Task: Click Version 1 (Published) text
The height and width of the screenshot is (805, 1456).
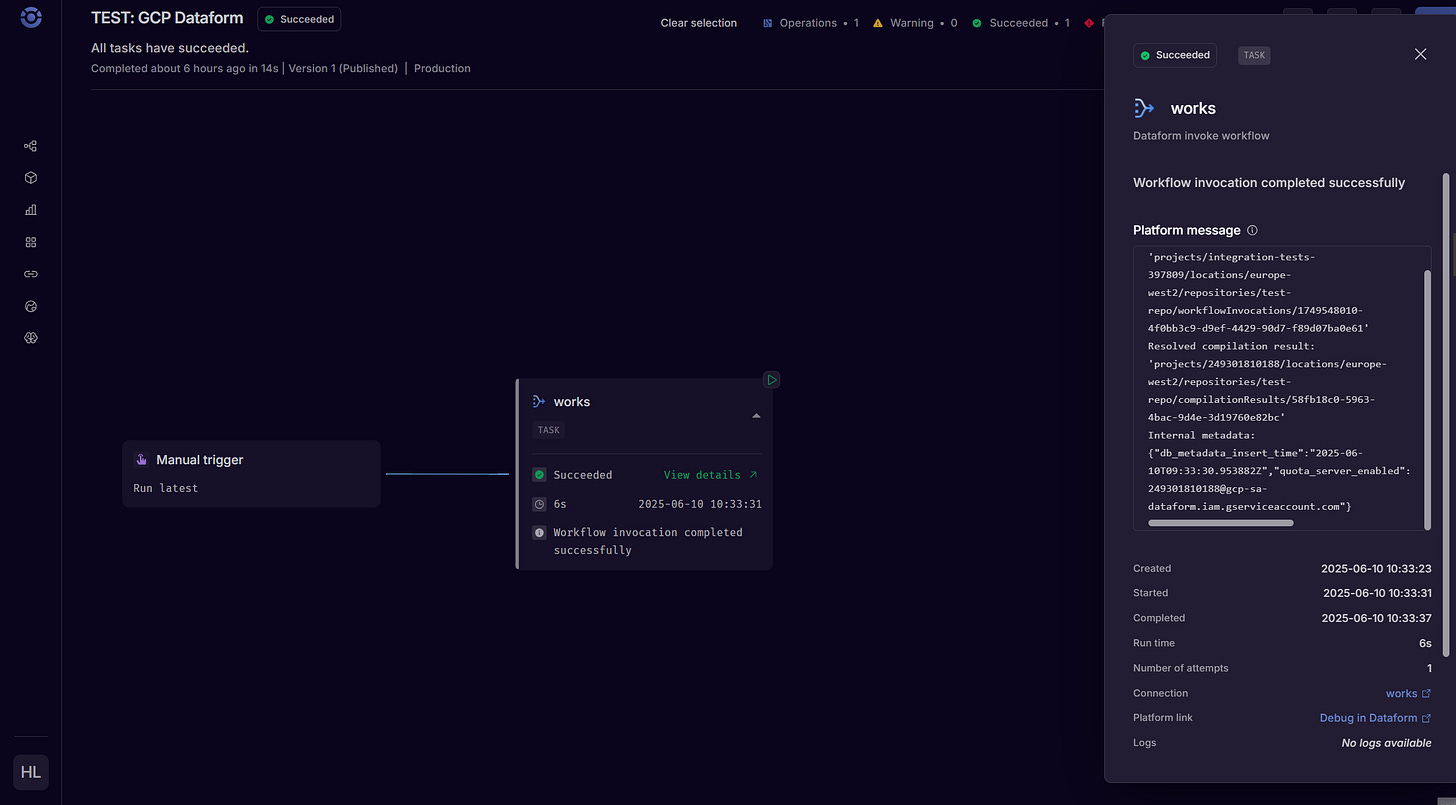Action: 343,69
